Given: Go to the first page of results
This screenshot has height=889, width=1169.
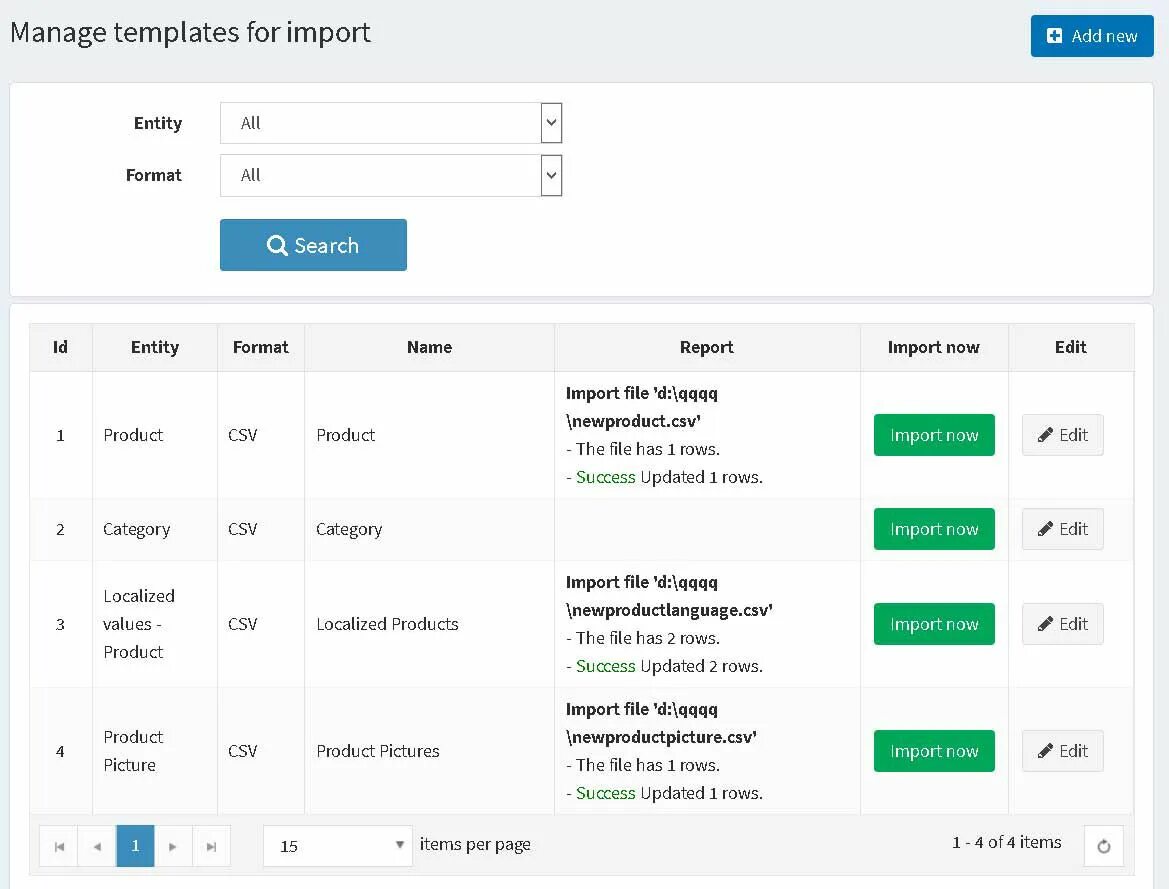Looking at the screenshot, I should (x=59, y=846).
